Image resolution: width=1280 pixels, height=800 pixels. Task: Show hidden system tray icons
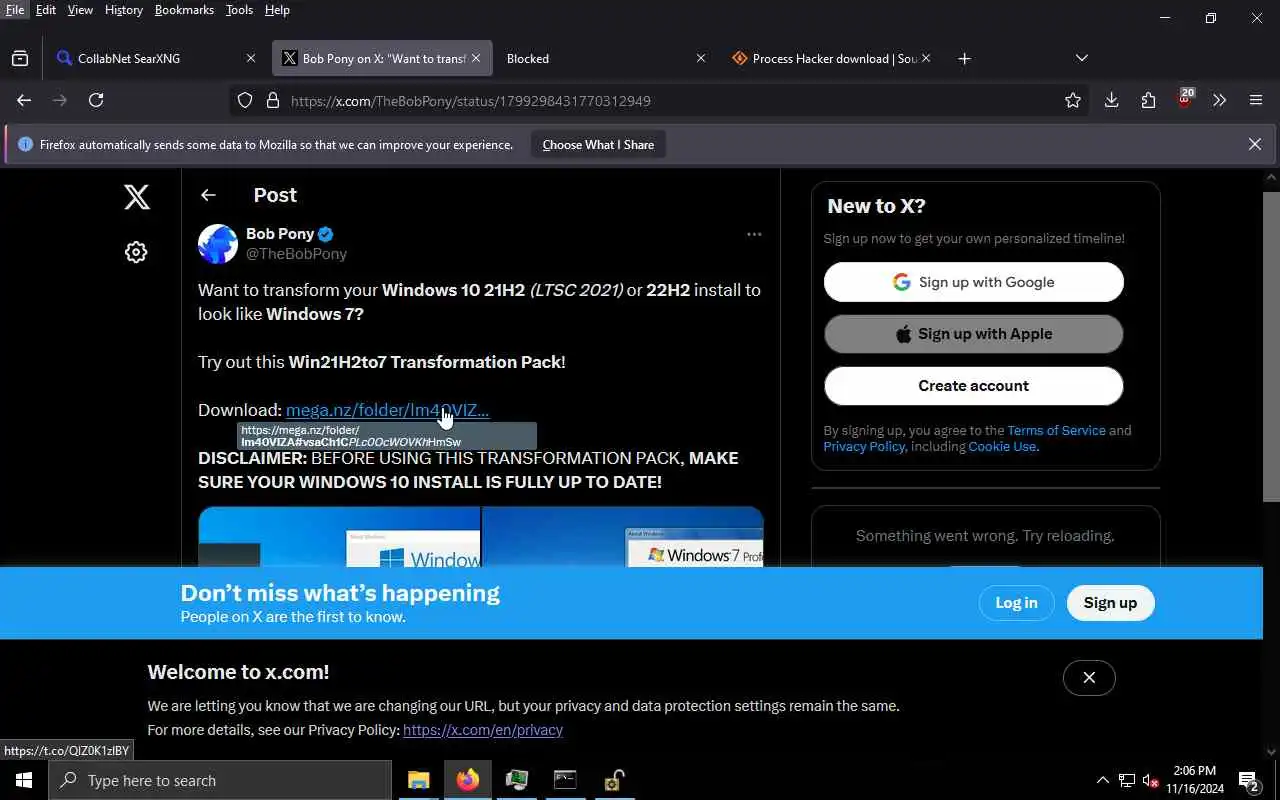1102,780
